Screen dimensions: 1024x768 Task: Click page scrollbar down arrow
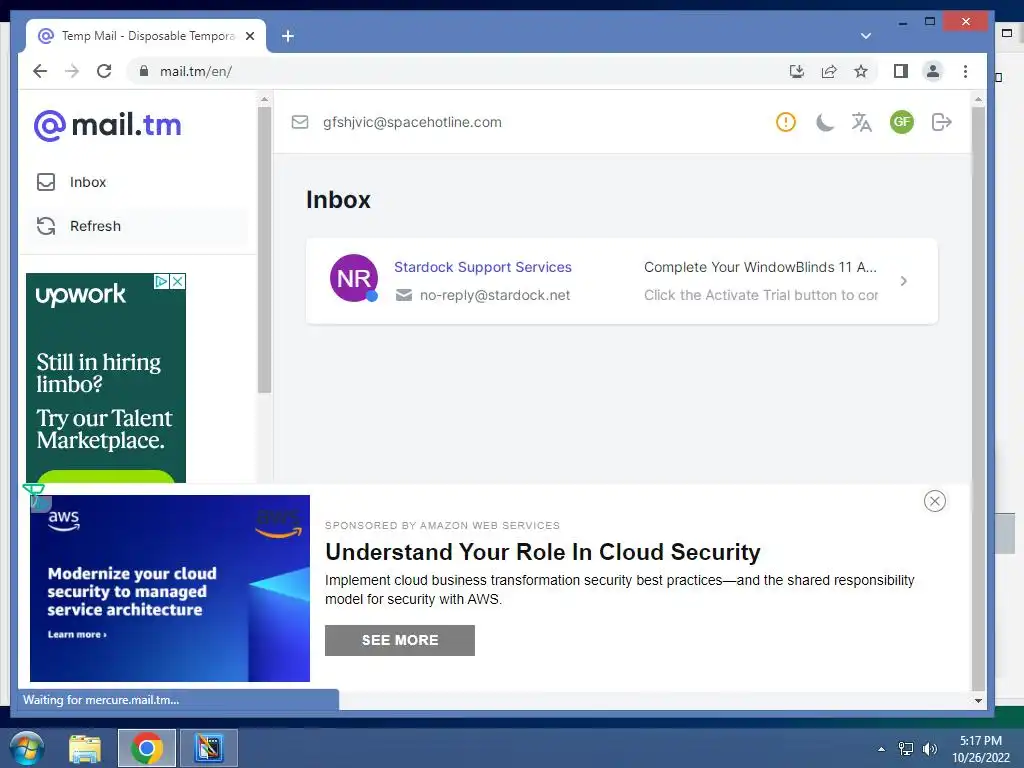pyautogui.click(x=978, y=701)
